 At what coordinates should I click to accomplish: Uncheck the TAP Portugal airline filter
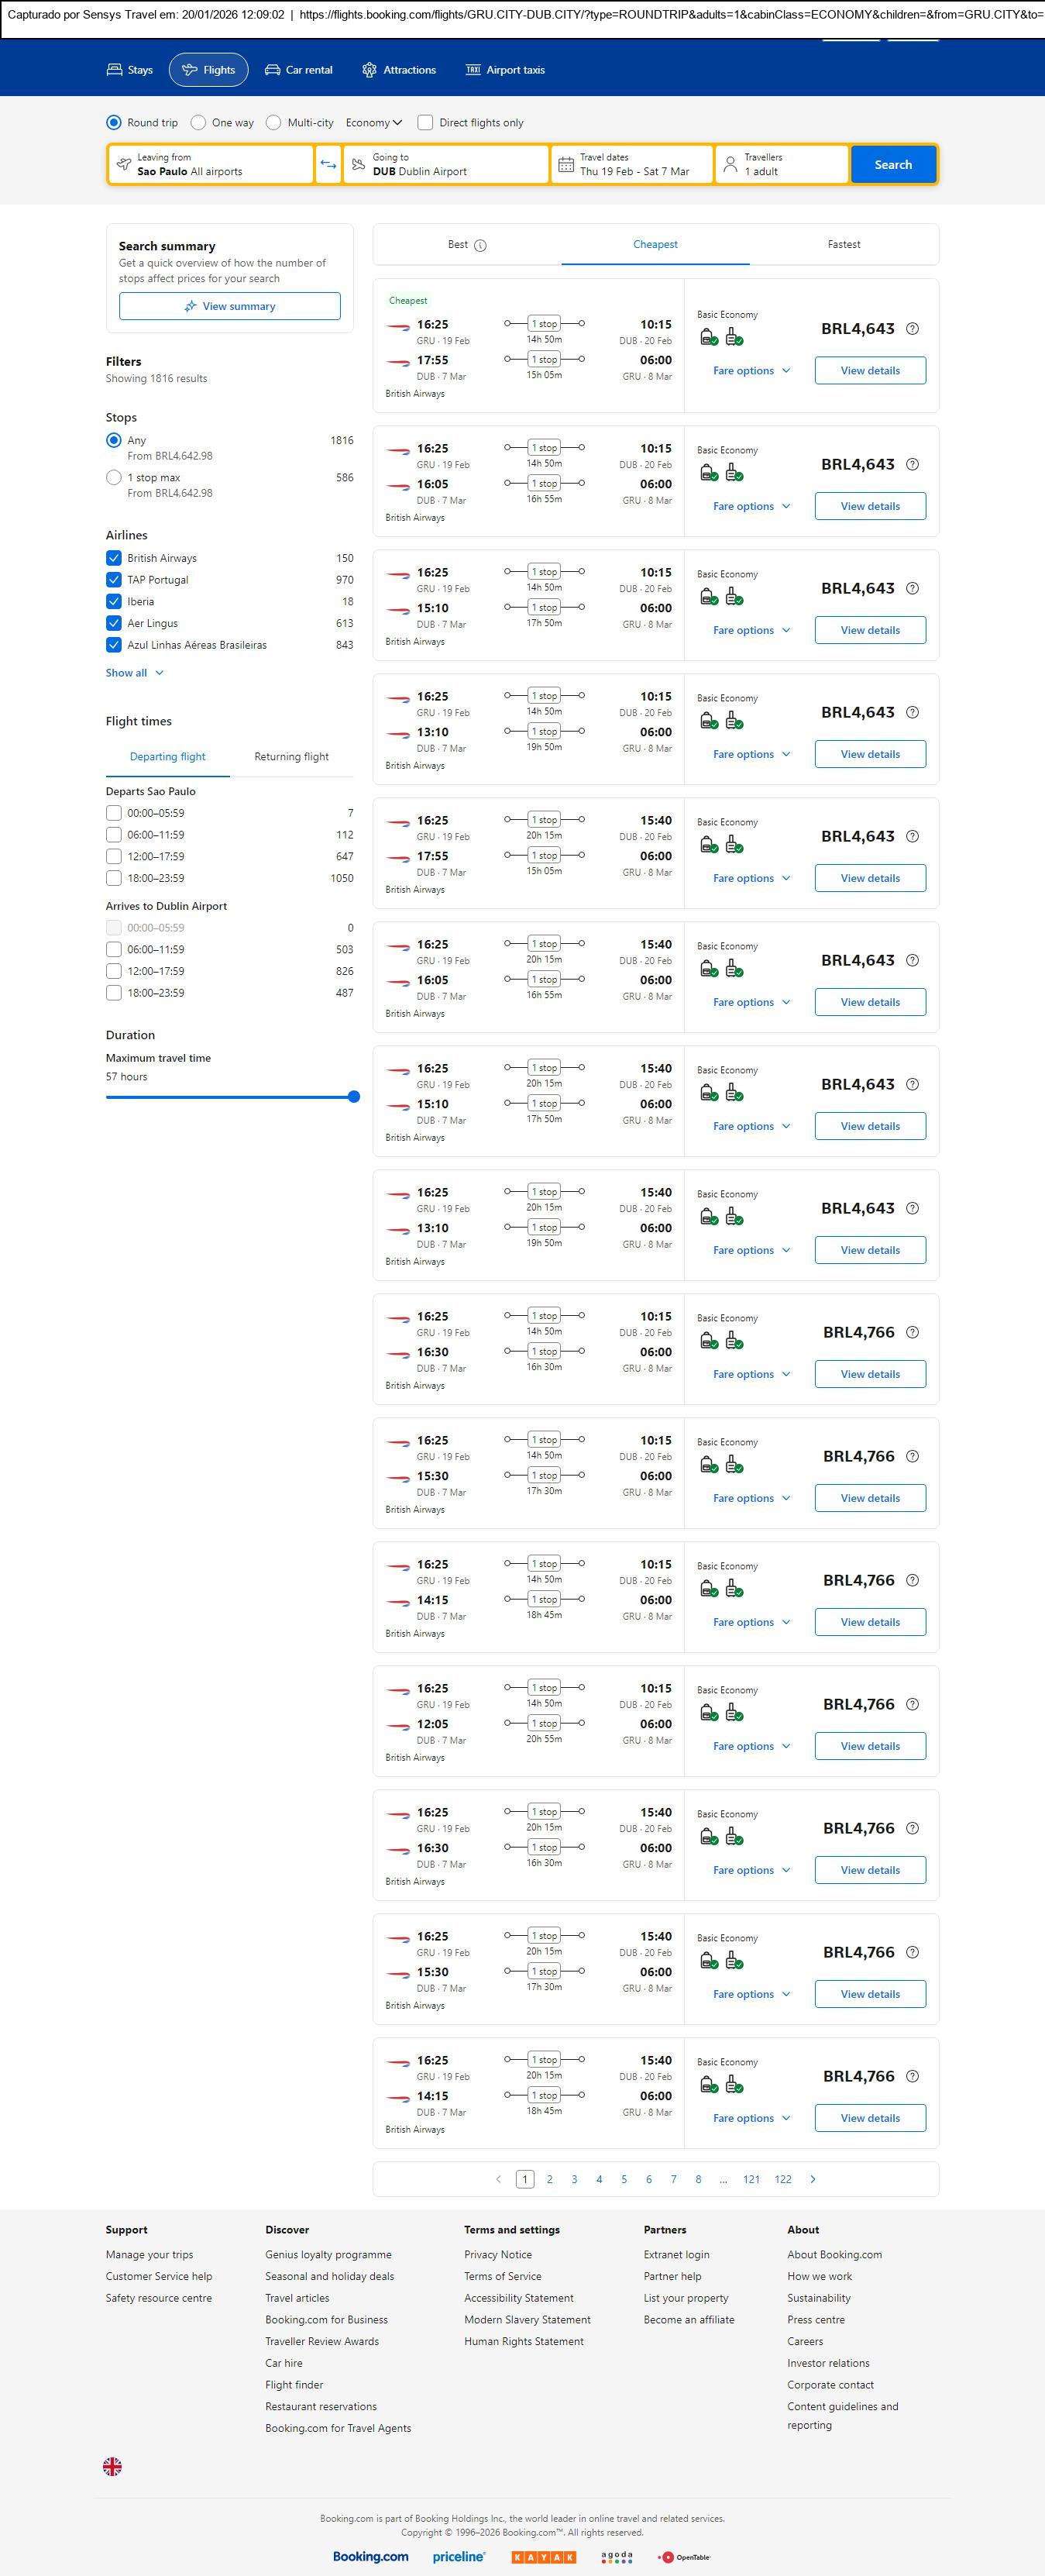pyautogui.click(x=114, y=580)
